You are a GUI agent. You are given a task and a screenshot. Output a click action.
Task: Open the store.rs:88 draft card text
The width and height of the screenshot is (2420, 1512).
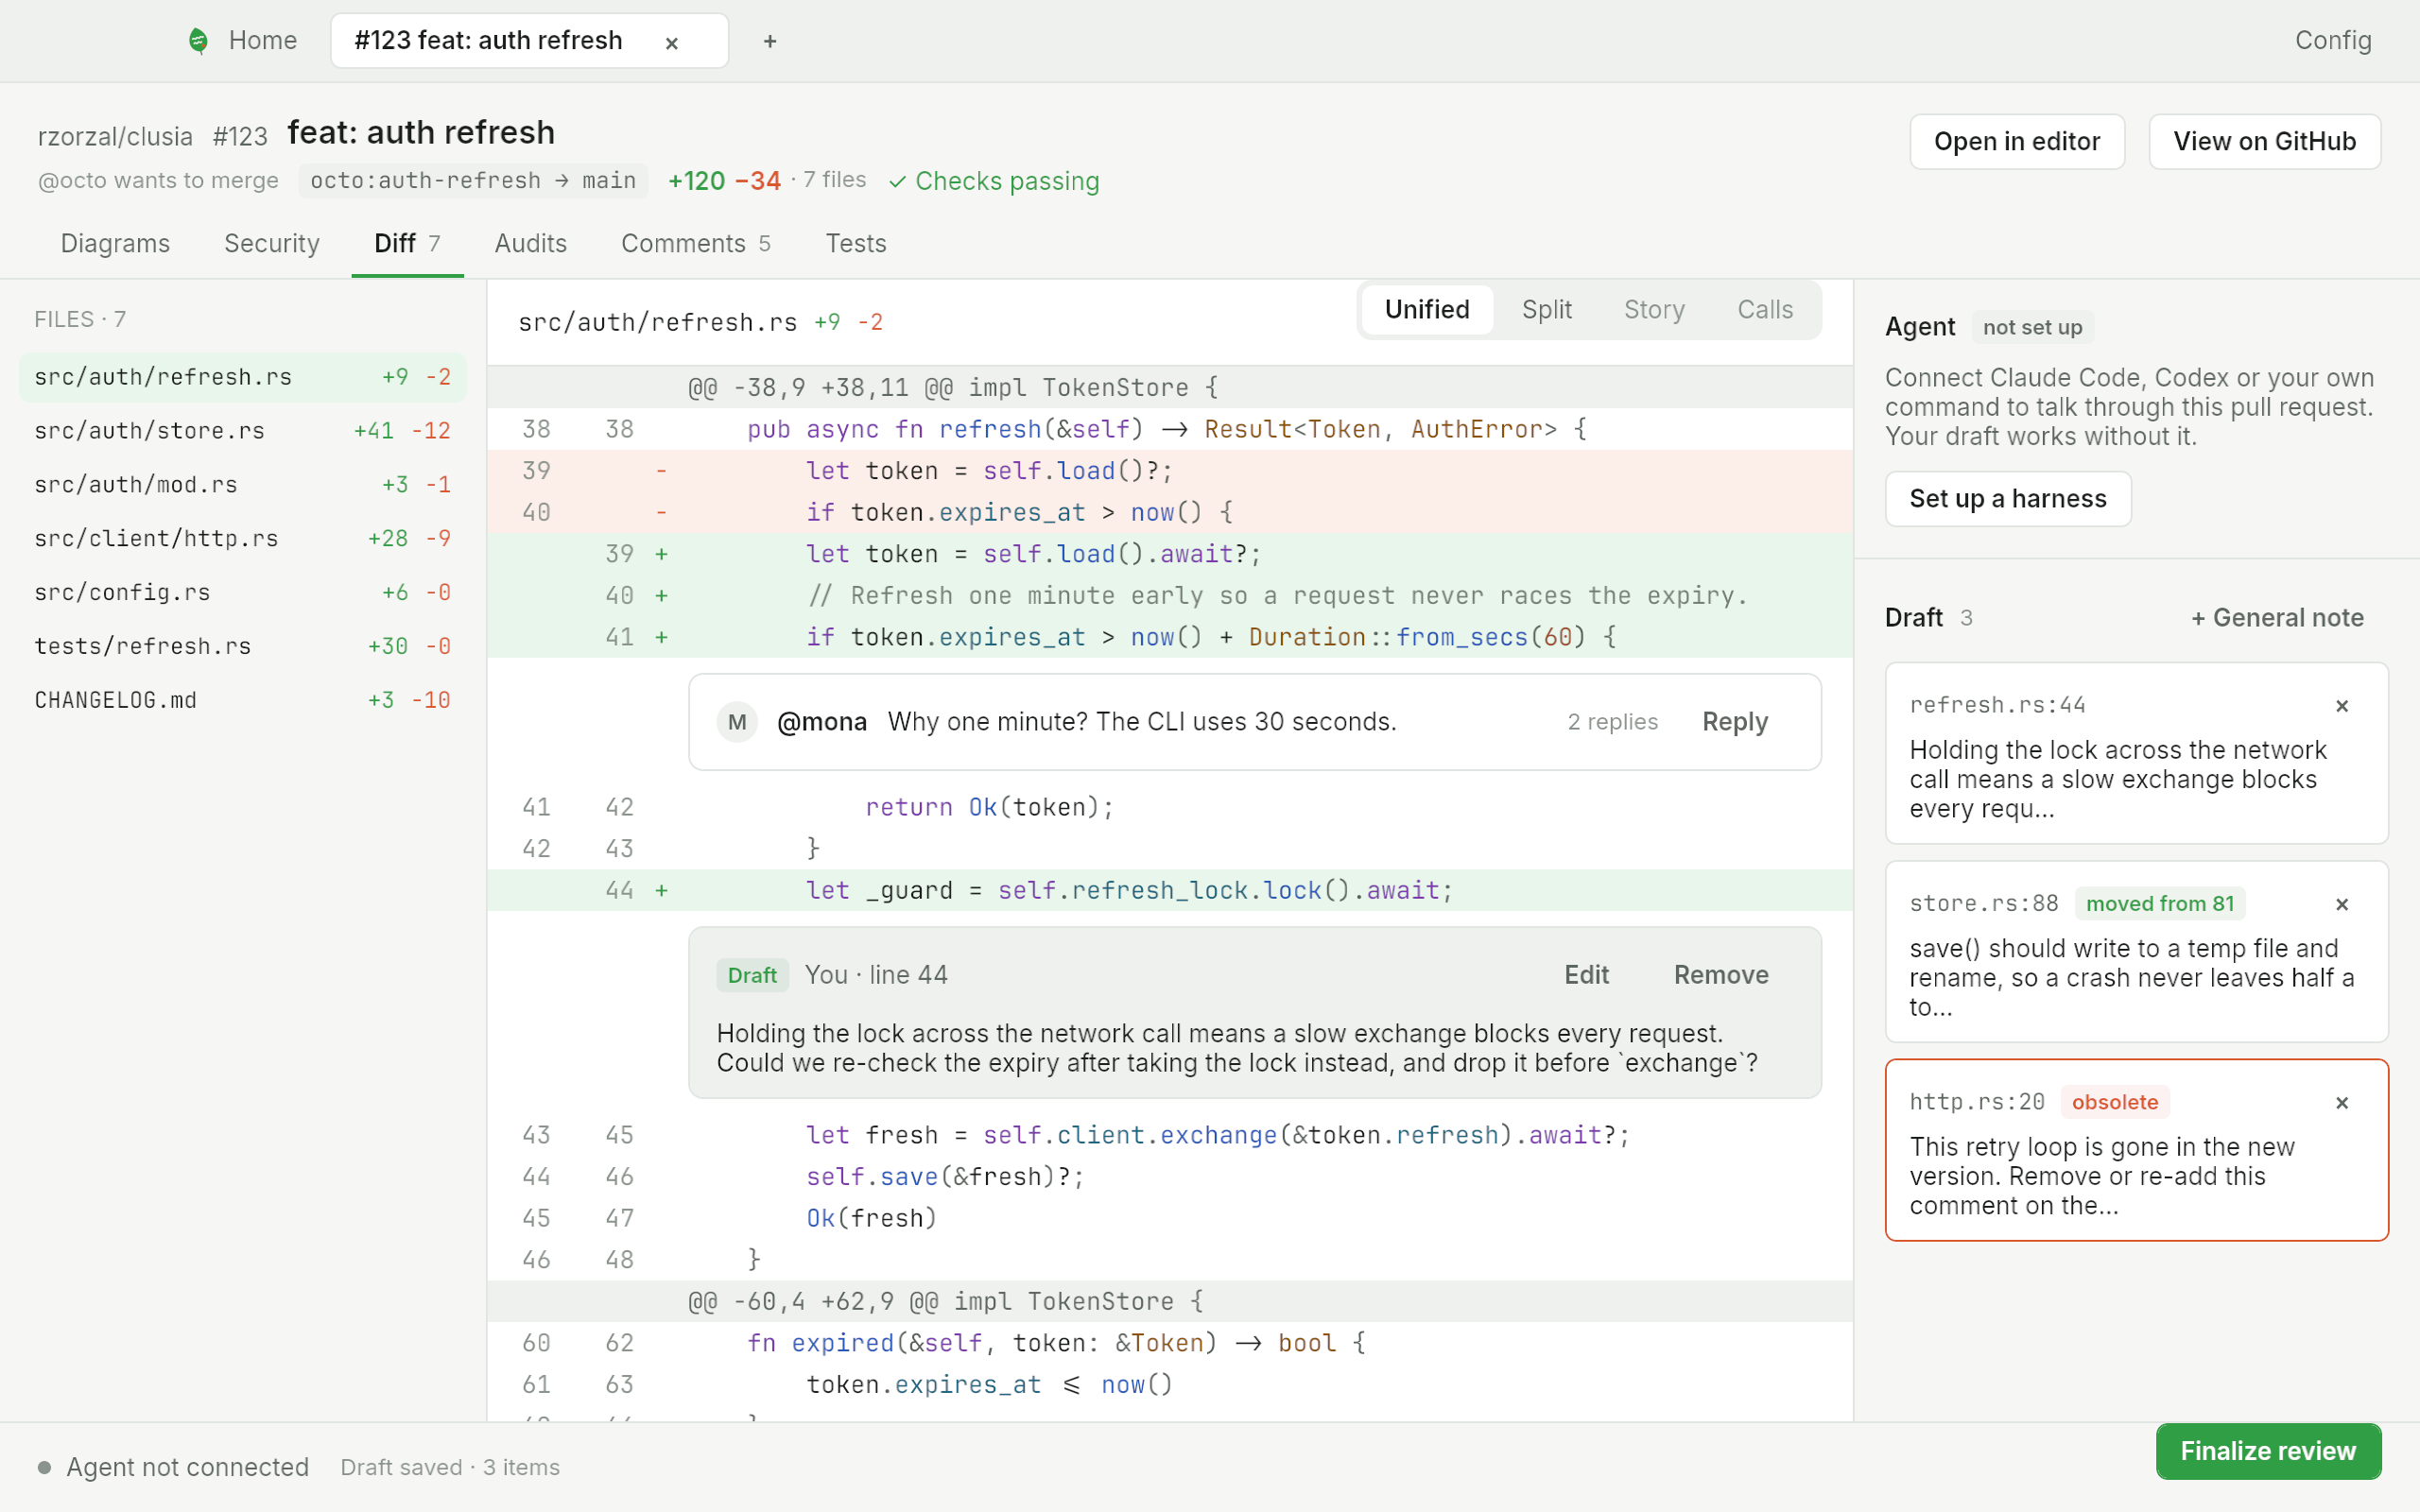(x=2132, y=978)
